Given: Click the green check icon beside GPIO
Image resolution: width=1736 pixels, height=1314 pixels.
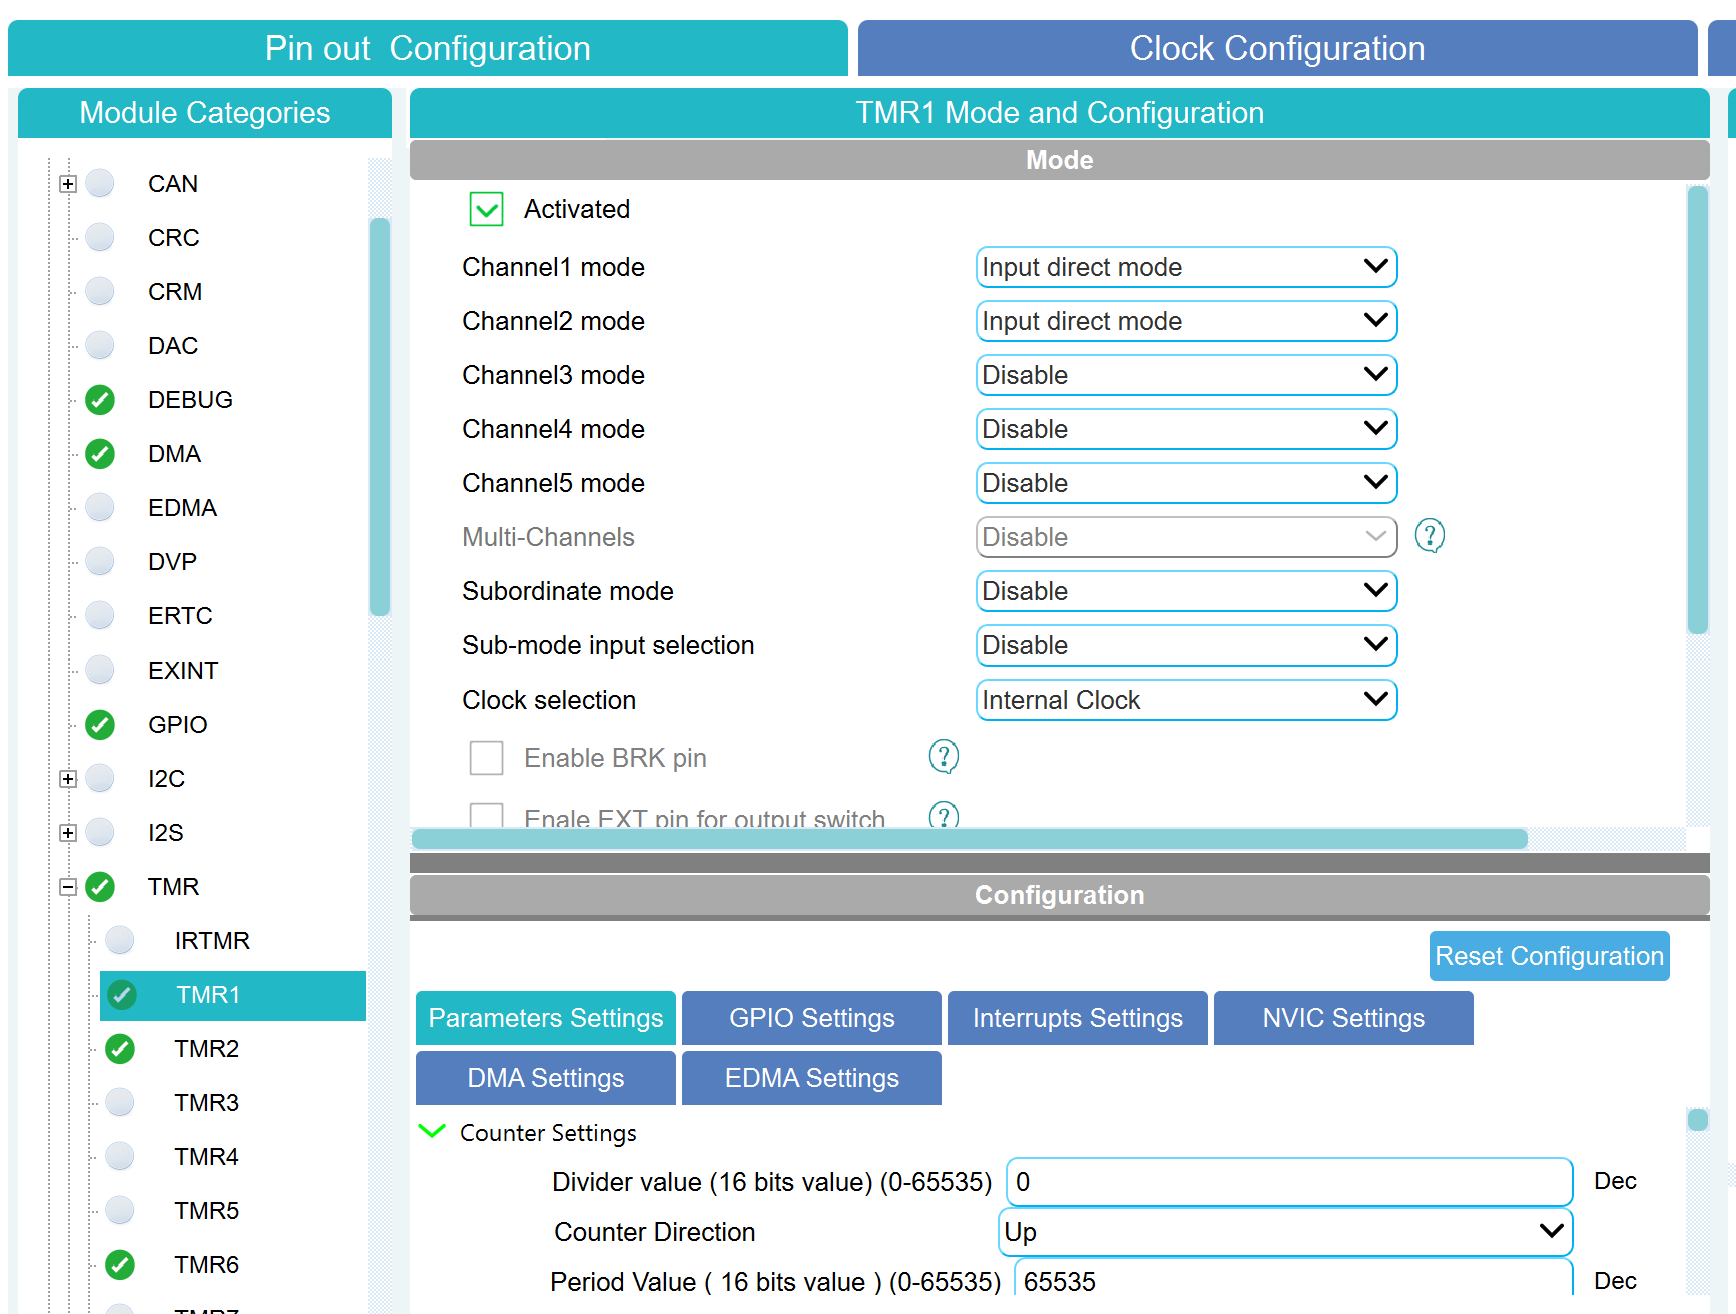Looking at the screenshot, I should point(100,724).
